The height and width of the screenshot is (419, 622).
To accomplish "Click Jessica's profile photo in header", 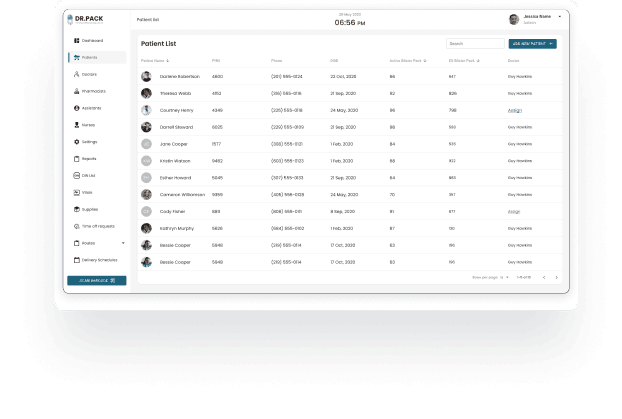I will [514, 19].
